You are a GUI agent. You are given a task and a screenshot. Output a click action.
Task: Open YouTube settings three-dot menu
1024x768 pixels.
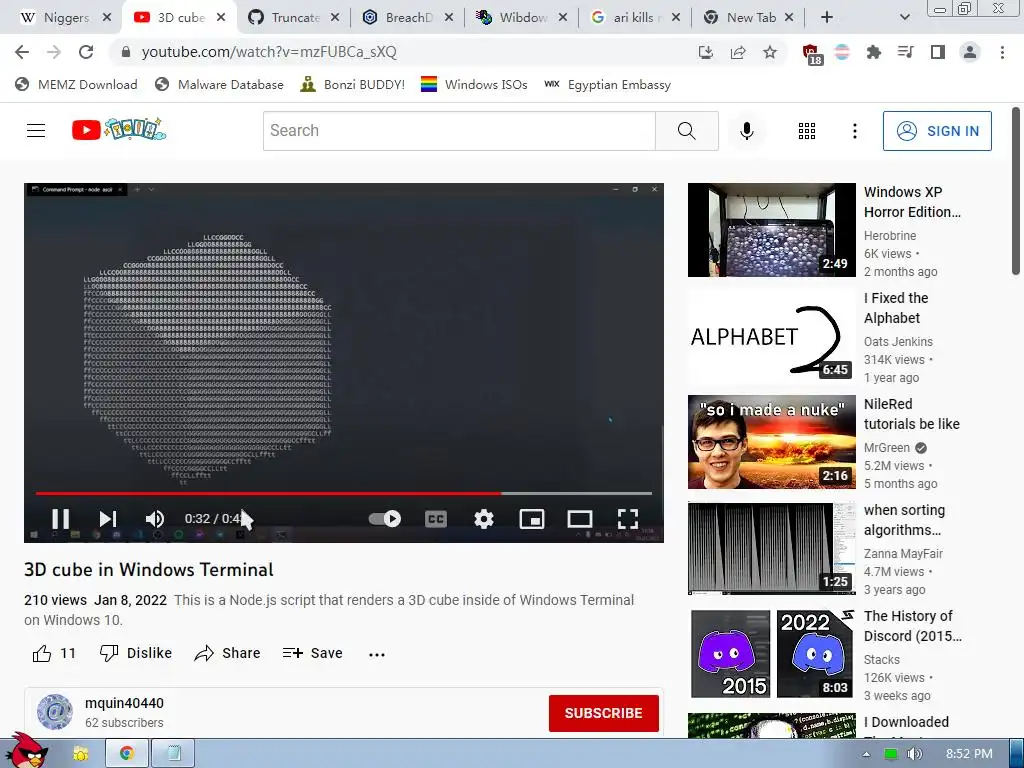854,131
